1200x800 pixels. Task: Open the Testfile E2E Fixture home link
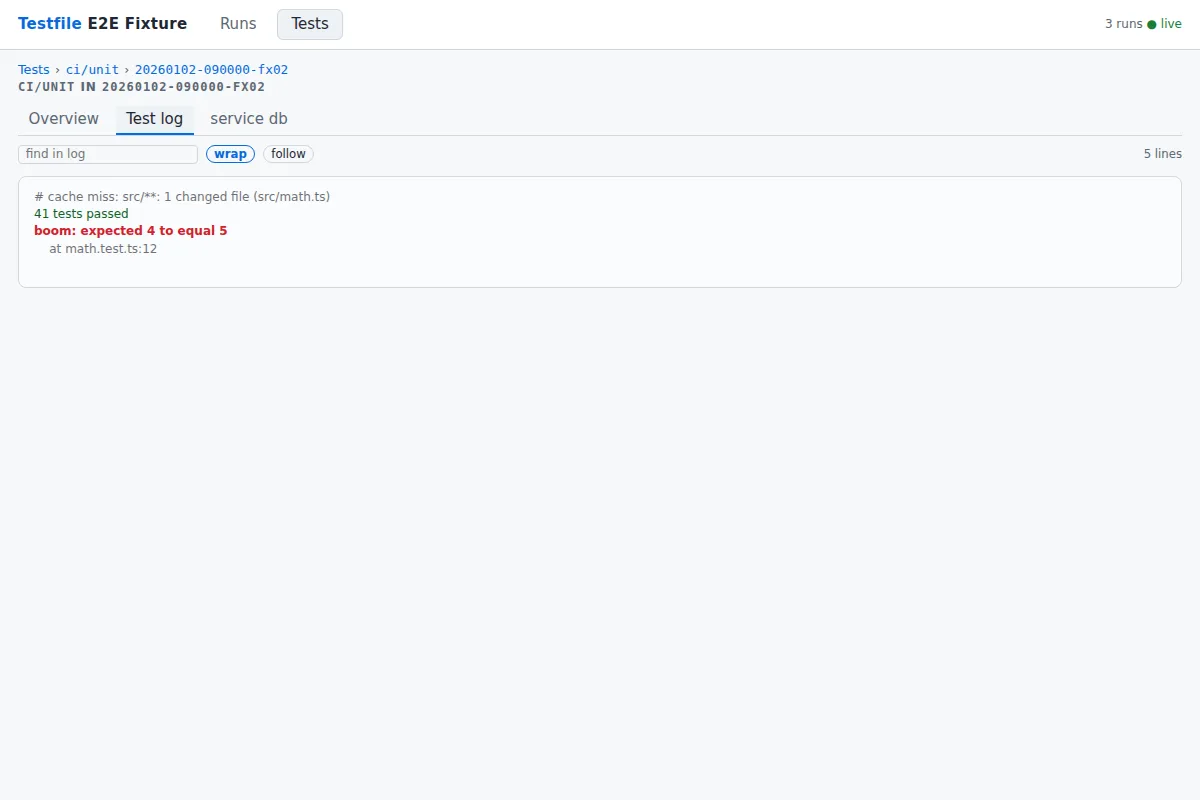[x=102, y=24]
